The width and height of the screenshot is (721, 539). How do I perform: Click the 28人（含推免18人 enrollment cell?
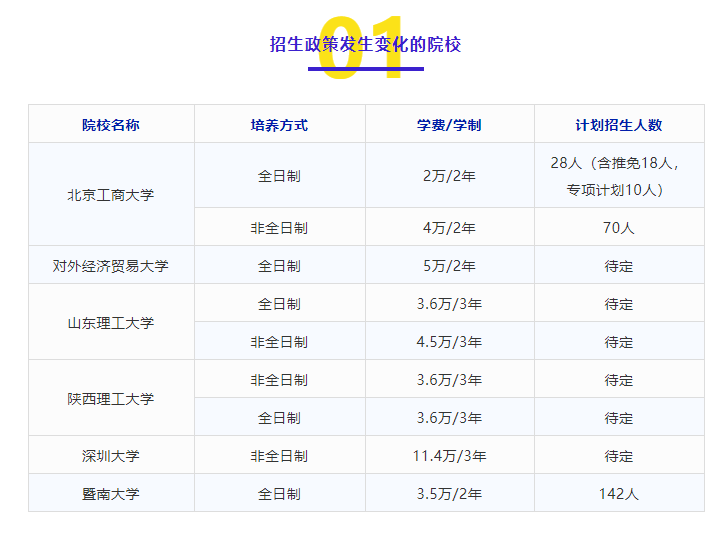(619, 176)
